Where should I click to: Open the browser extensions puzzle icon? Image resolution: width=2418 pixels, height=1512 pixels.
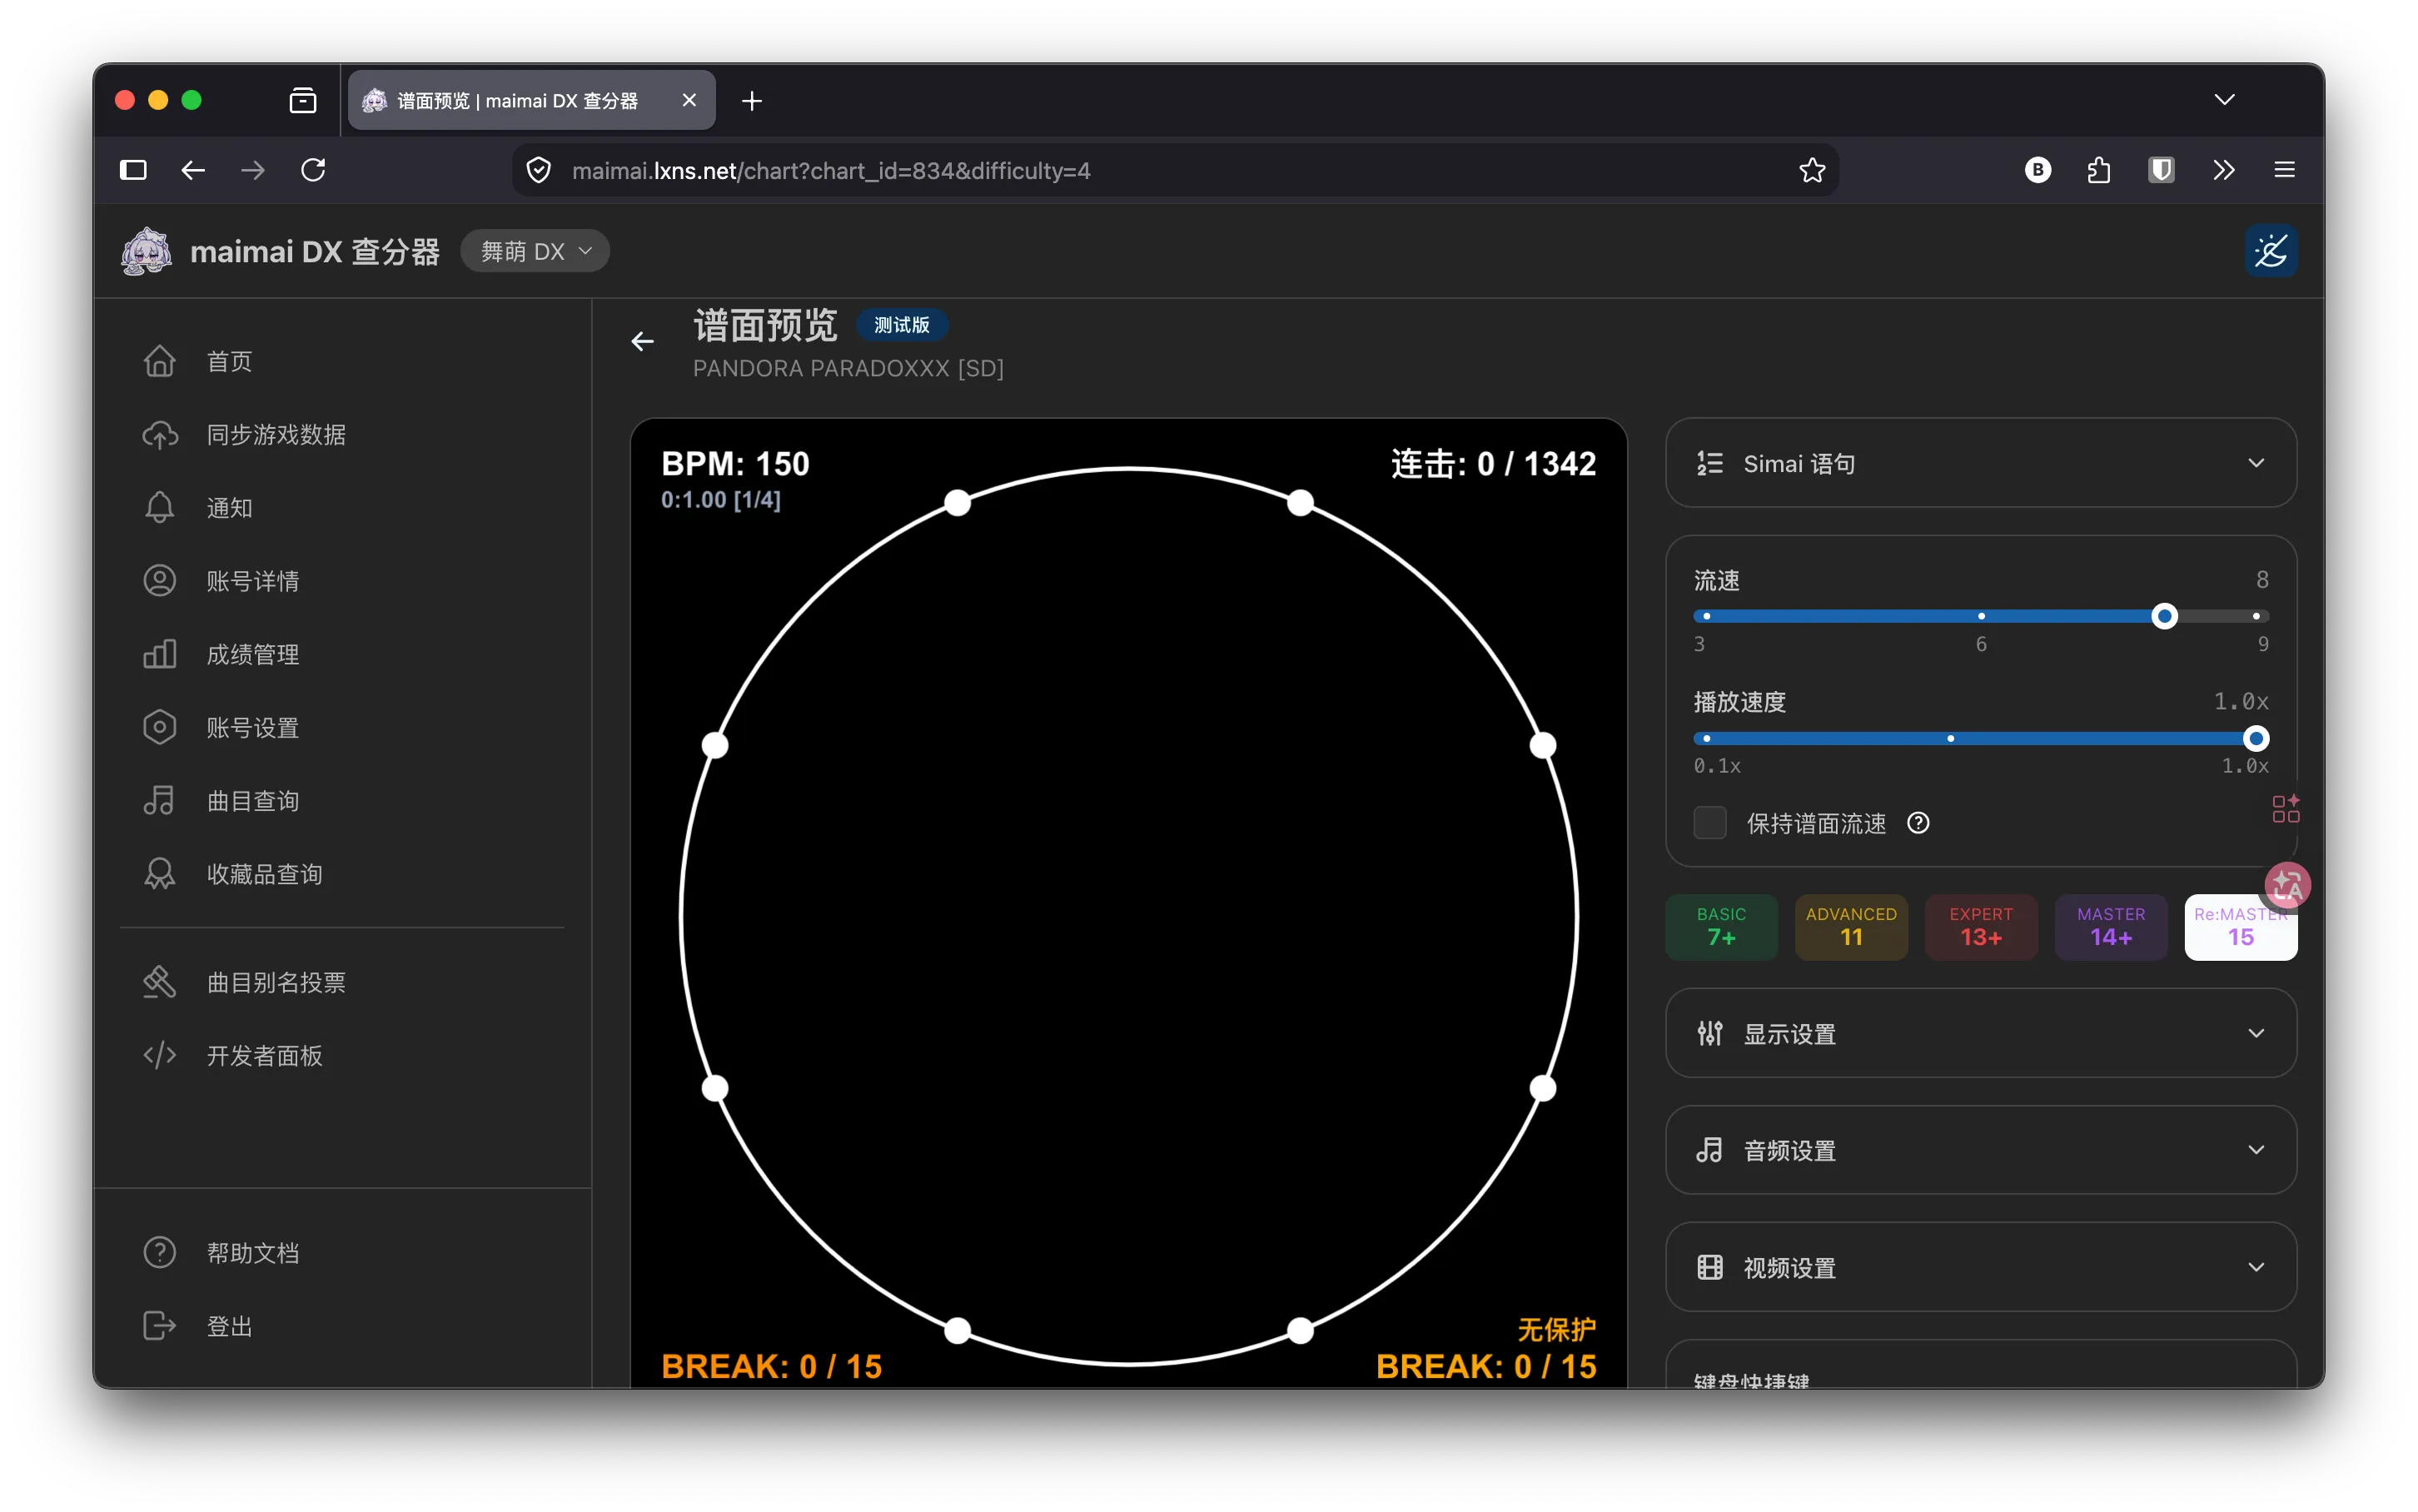point(2099,171)
